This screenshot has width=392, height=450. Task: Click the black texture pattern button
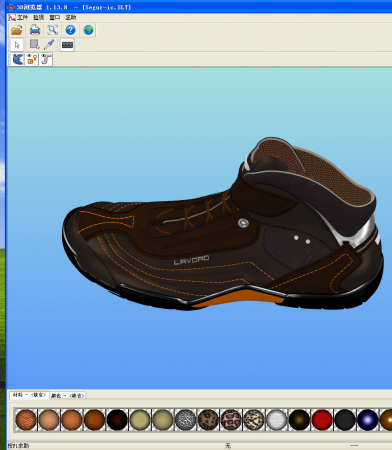coord(67,45)
